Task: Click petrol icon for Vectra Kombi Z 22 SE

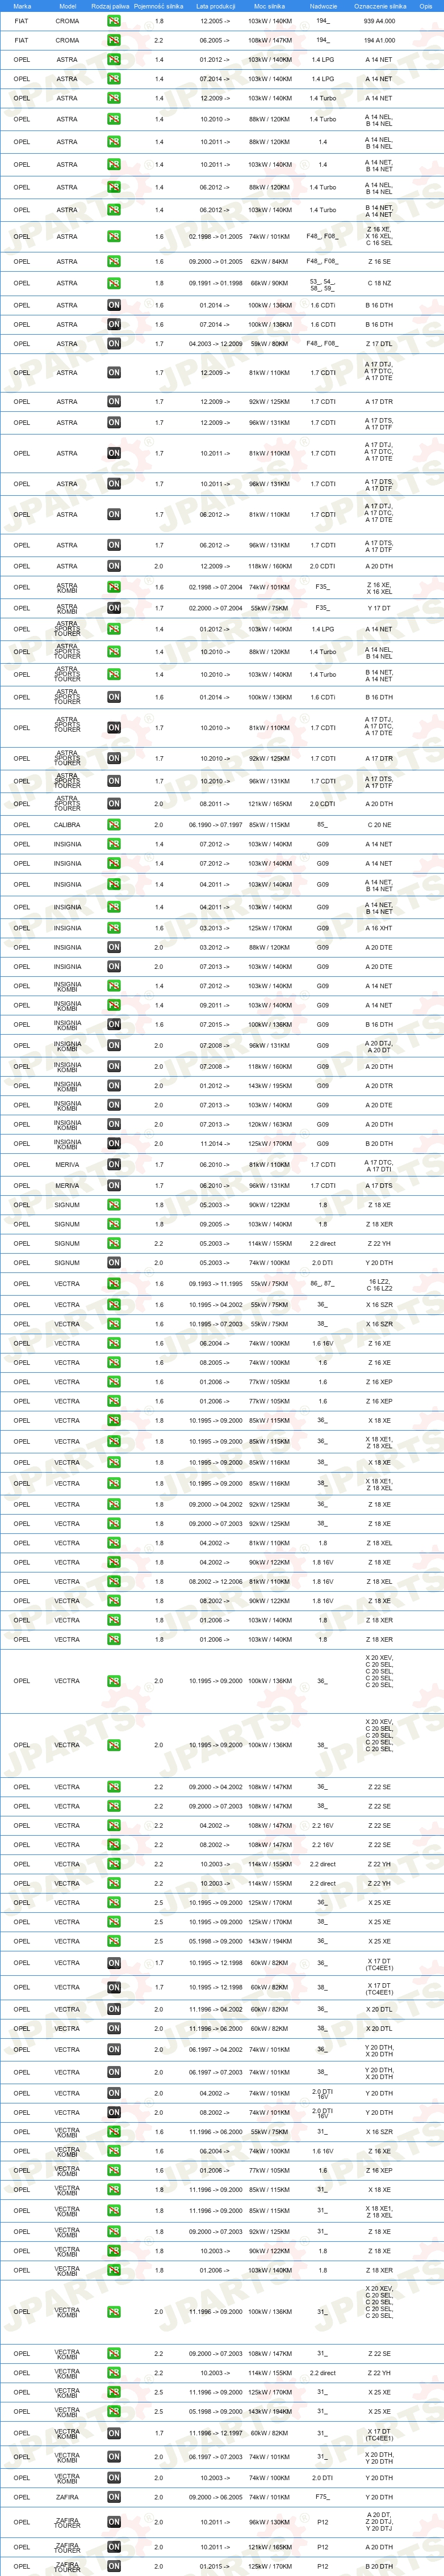Action: (x=114, y=2354)
